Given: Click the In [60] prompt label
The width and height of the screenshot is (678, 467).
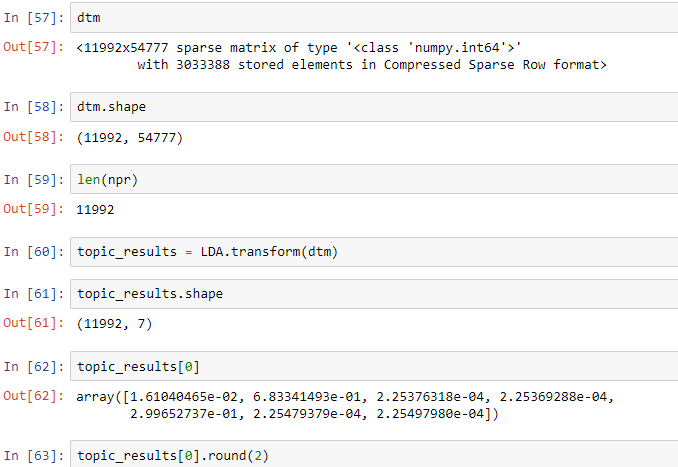Looking at the screenshot, I should pyautogui.click(x=34, y=252).
